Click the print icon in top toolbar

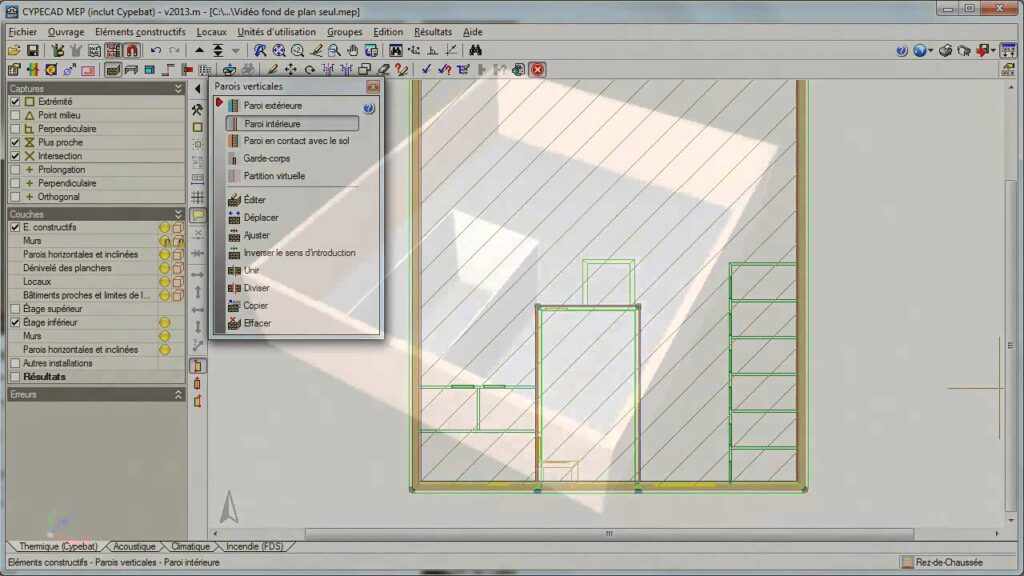(945, 50)
